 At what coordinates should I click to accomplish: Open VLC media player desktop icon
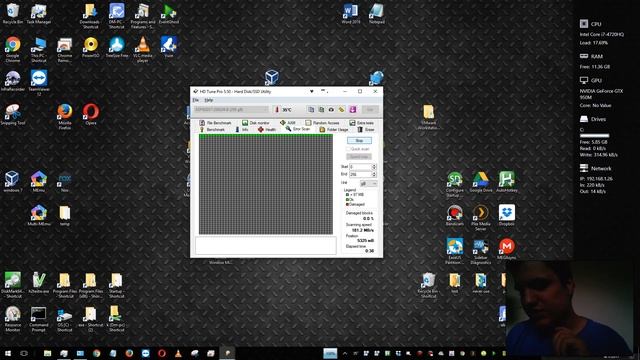click(142, 49)
